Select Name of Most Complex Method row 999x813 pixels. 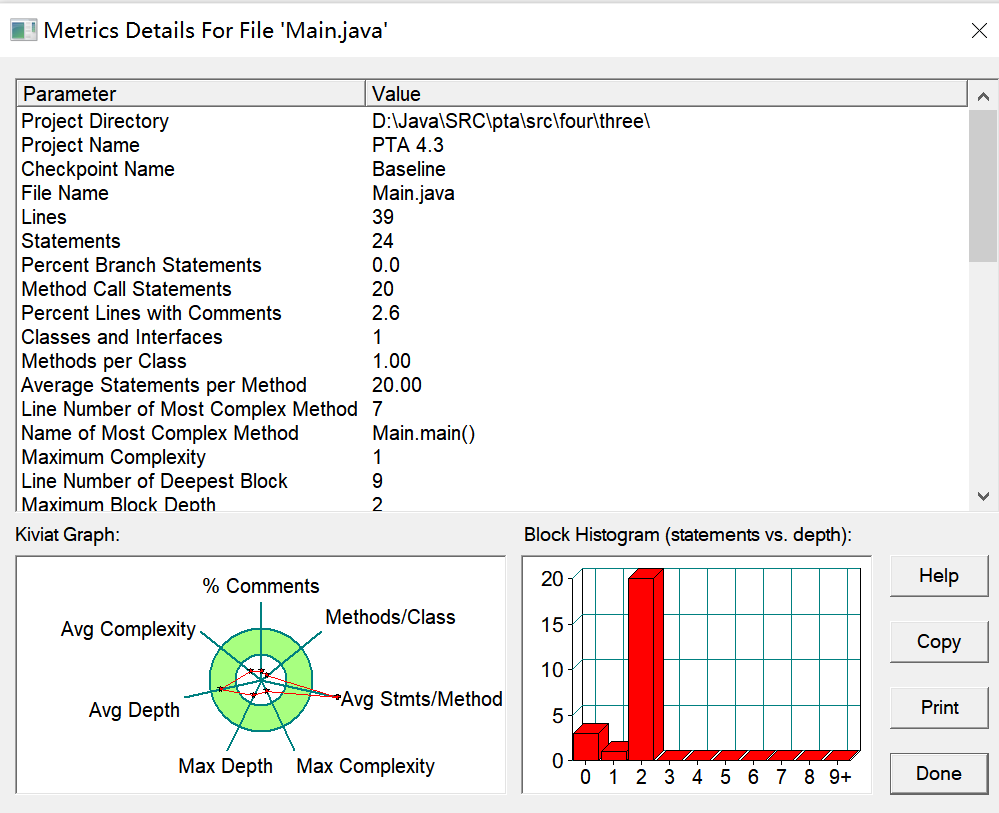[x=492, y=433]
